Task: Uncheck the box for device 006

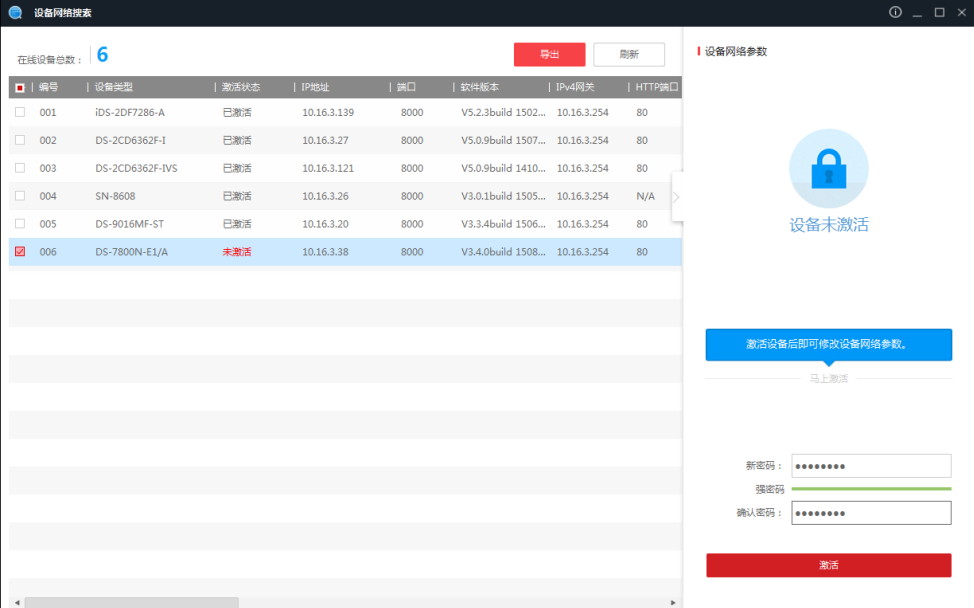Action: pyautogui.click(x=20, y=252)
